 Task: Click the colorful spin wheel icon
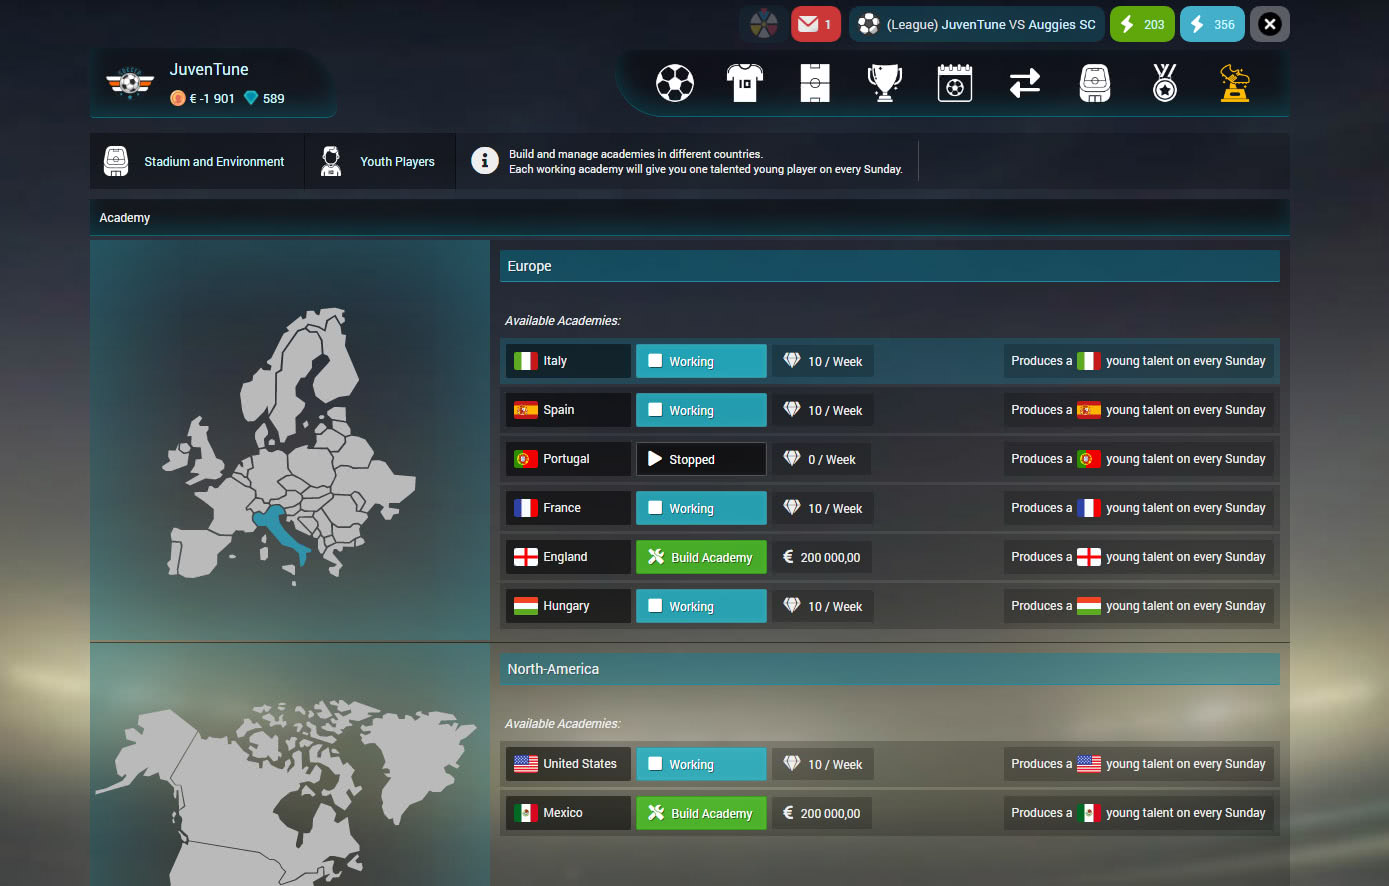(x=764, y=24)
